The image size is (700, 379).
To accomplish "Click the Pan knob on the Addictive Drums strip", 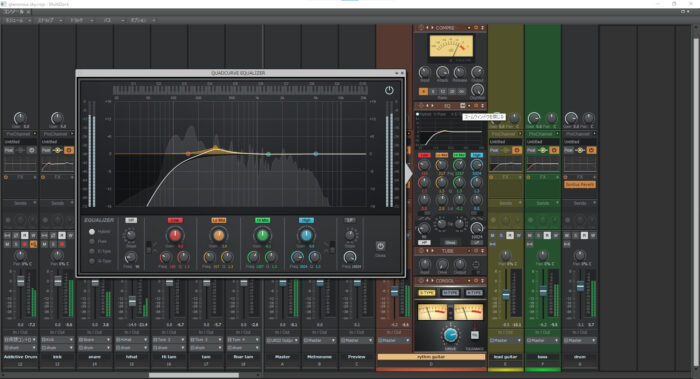I will click(20, 255).
